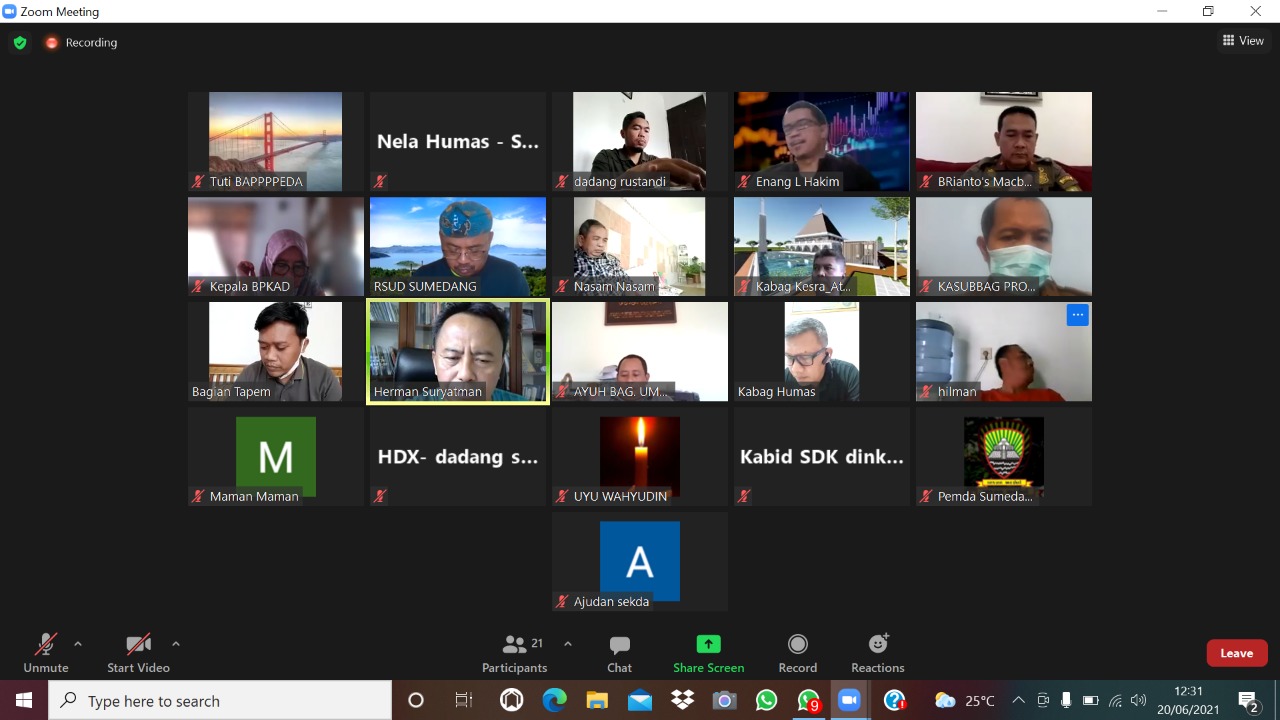
Task: Click the green encryption shield icon
Action: click(19, 43)
